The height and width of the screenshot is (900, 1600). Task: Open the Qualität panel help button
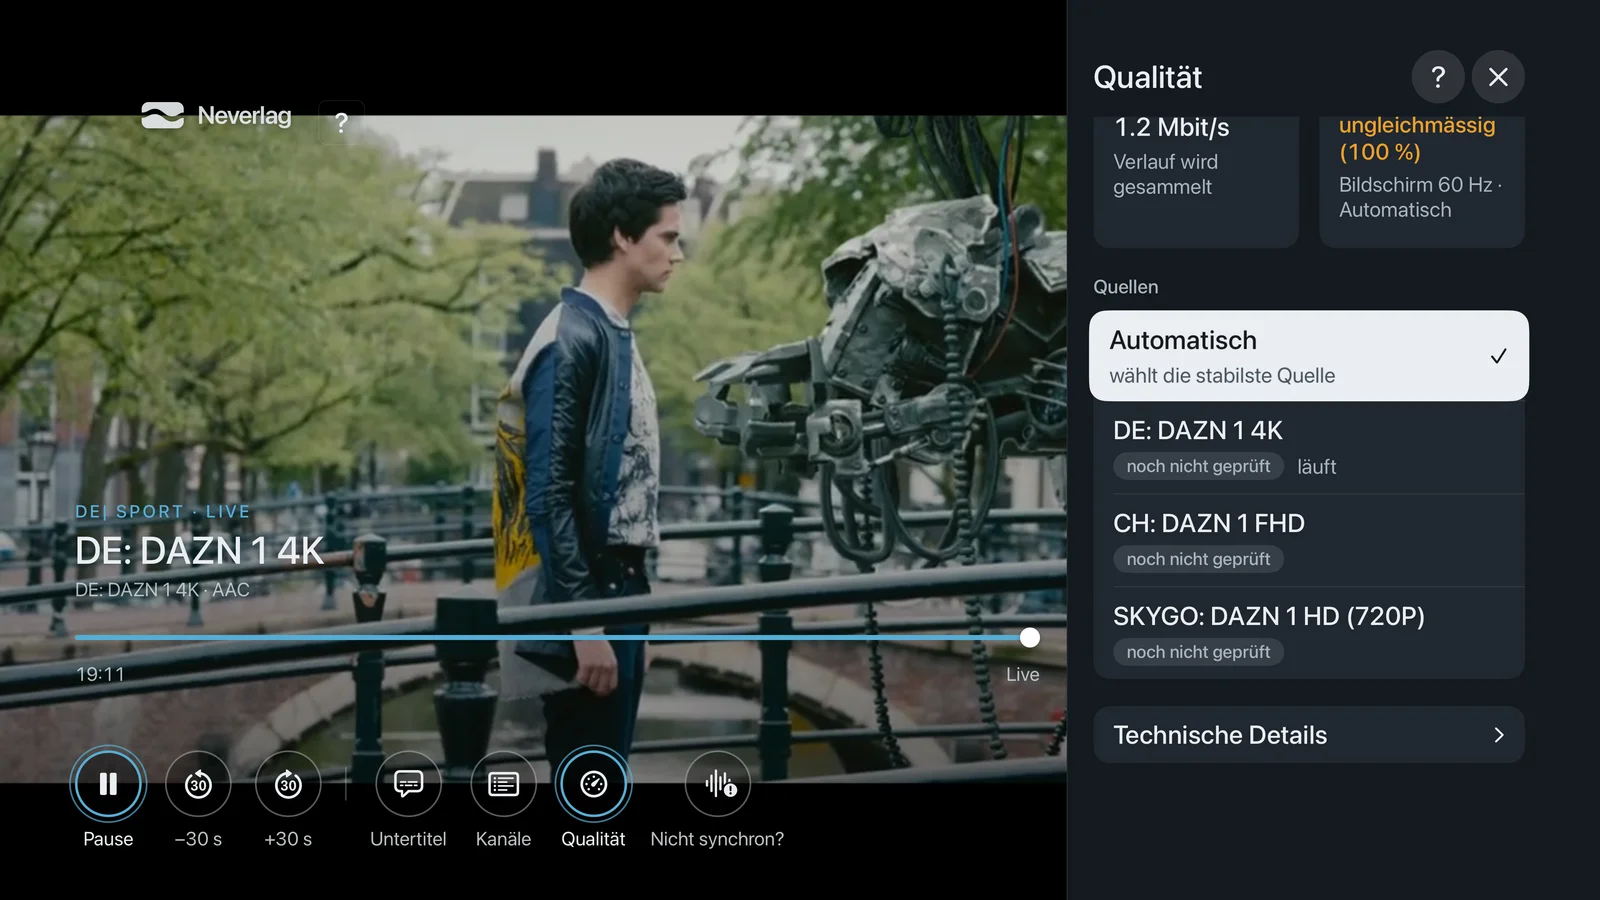(1438, 77)
